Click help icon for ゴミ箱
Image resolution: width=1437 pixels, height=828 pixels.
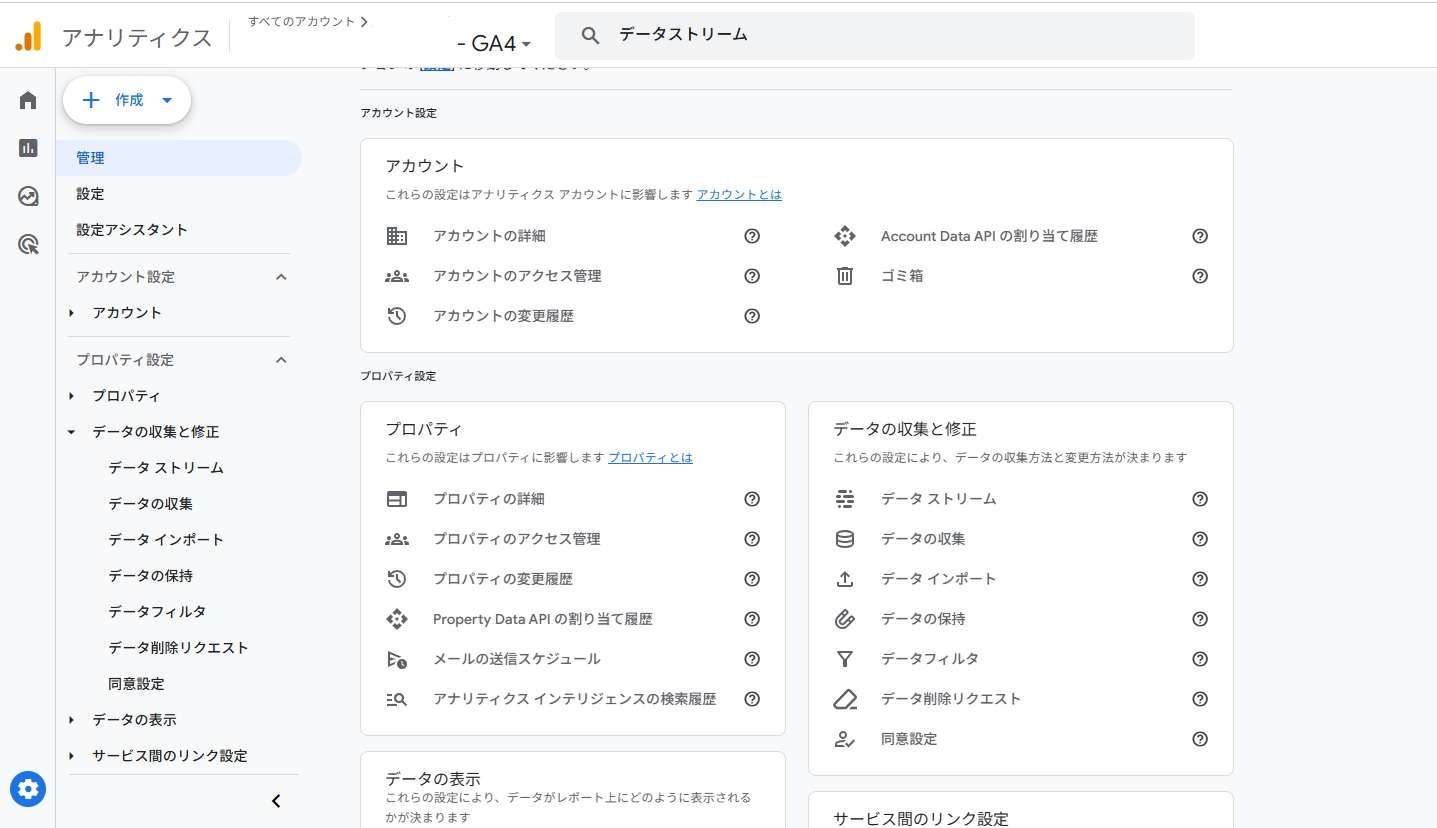[x=1200, y=276]
